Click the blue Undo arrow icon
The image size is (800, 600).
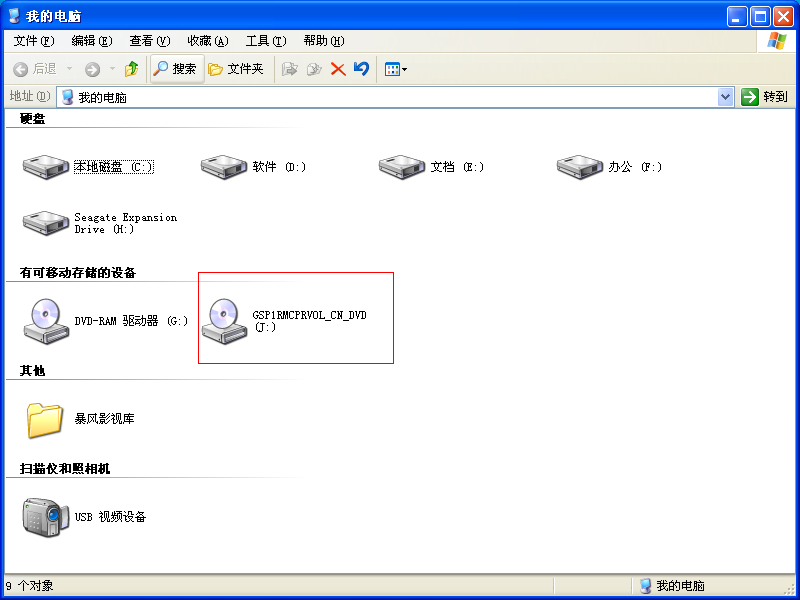[x=361, y=68]
